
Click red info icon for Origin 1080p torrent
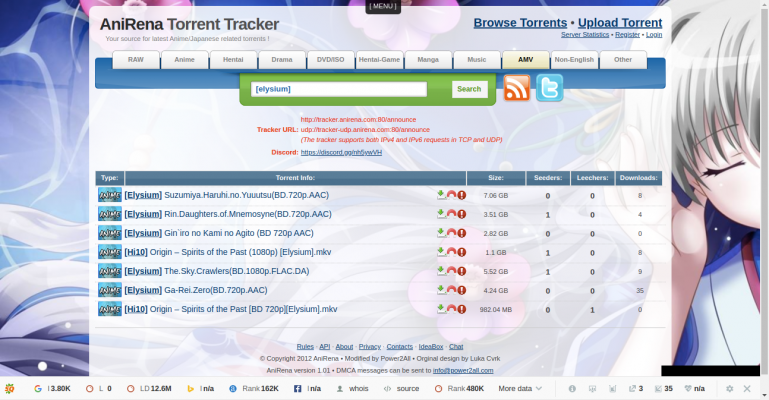(x=462, y=252)
